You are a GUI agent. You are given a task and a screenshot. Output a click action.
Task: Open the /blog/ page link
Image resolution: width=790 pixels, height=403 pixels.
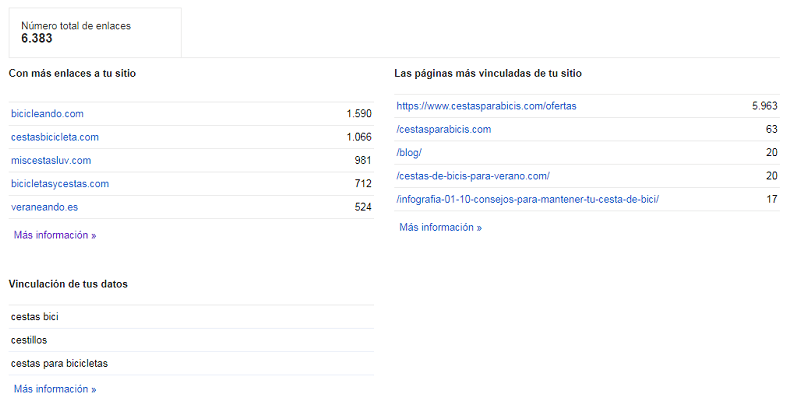[409, 152]
